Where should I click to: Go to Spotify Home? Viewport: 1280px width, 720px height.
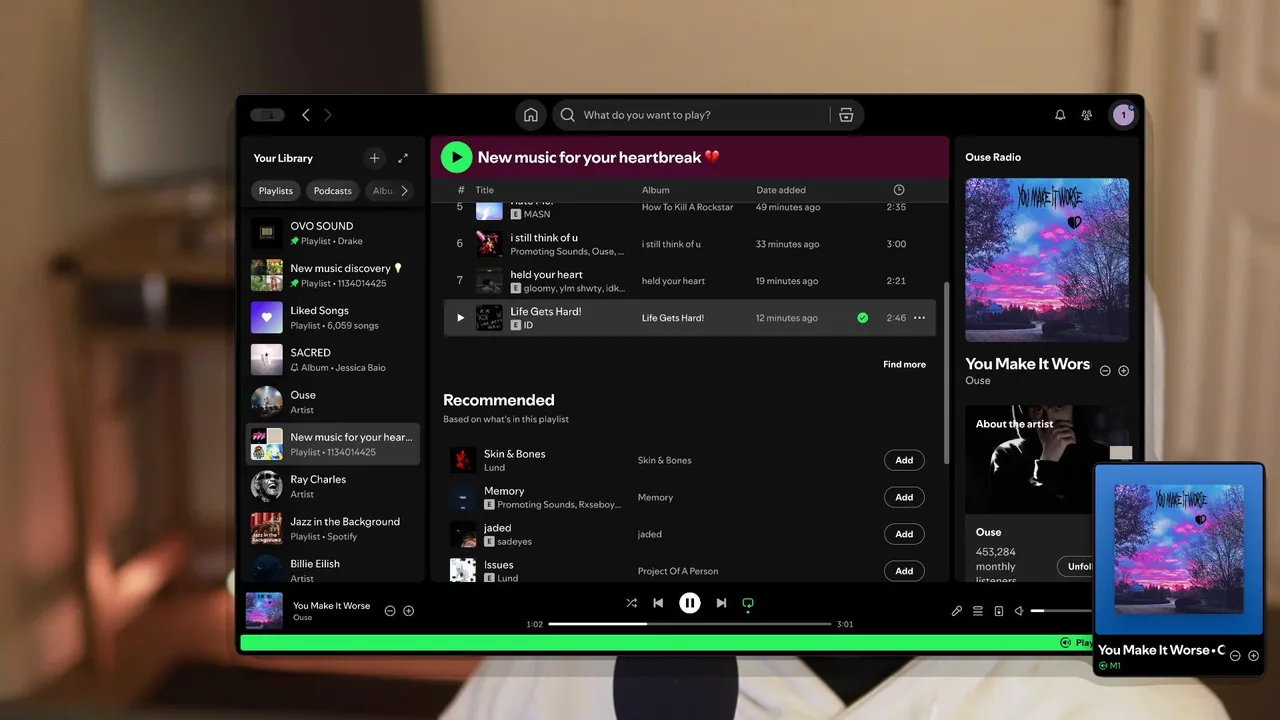point(531,115)
